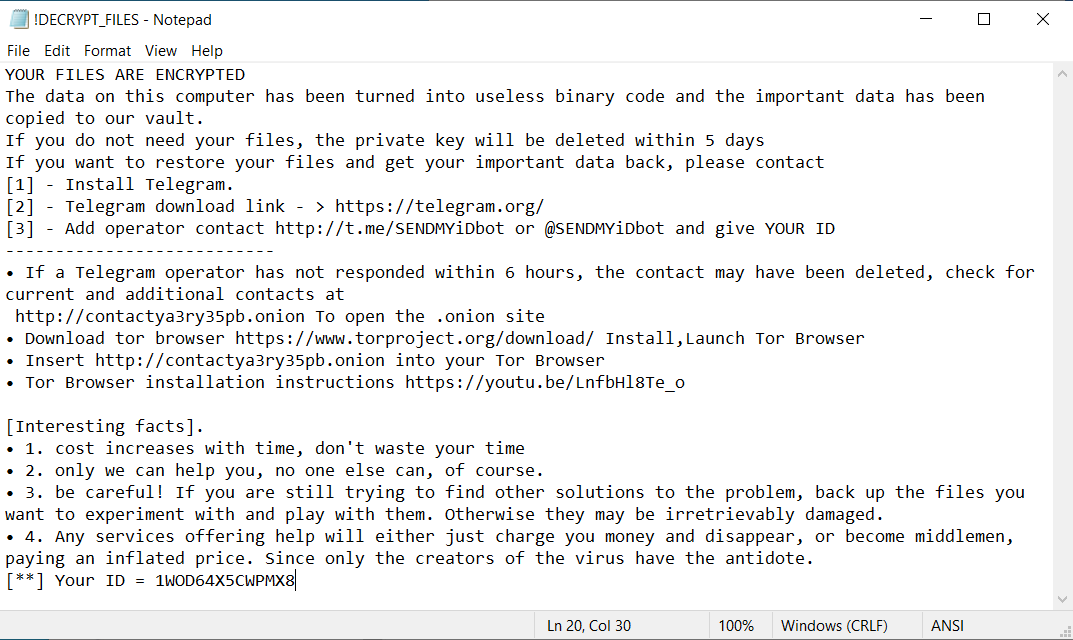Open the View menu
1073x640 pixels.
pos(160,51)
